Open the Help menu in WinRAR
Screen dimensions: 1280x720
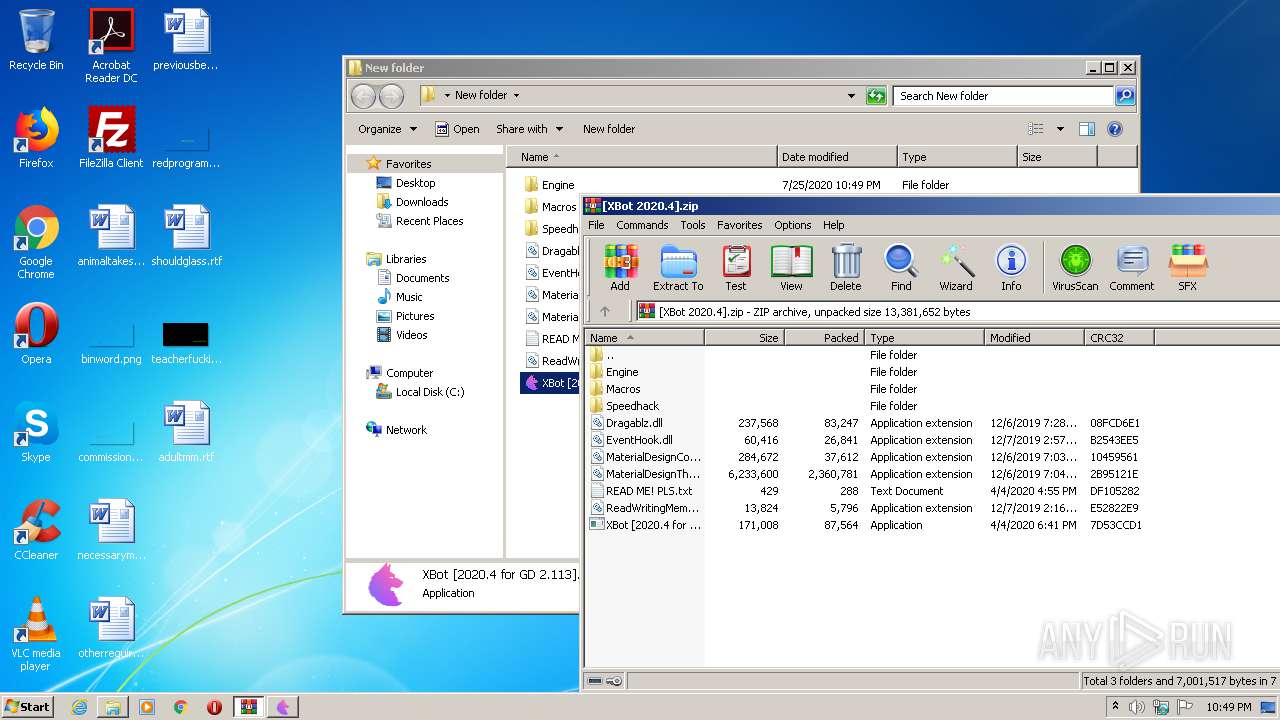[833, 225]
